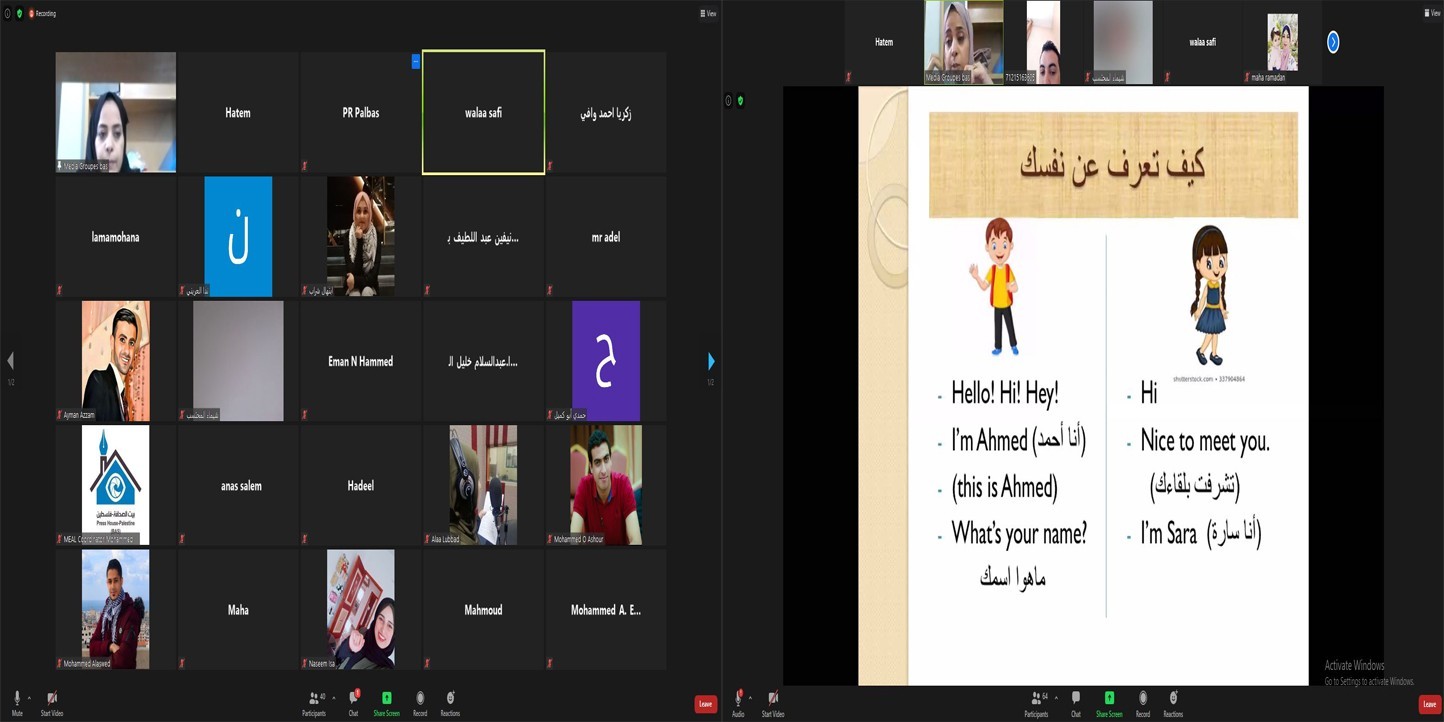Click the red Leave button in the right meeting
1444x722 pixels.
[x=1429, y=704]
